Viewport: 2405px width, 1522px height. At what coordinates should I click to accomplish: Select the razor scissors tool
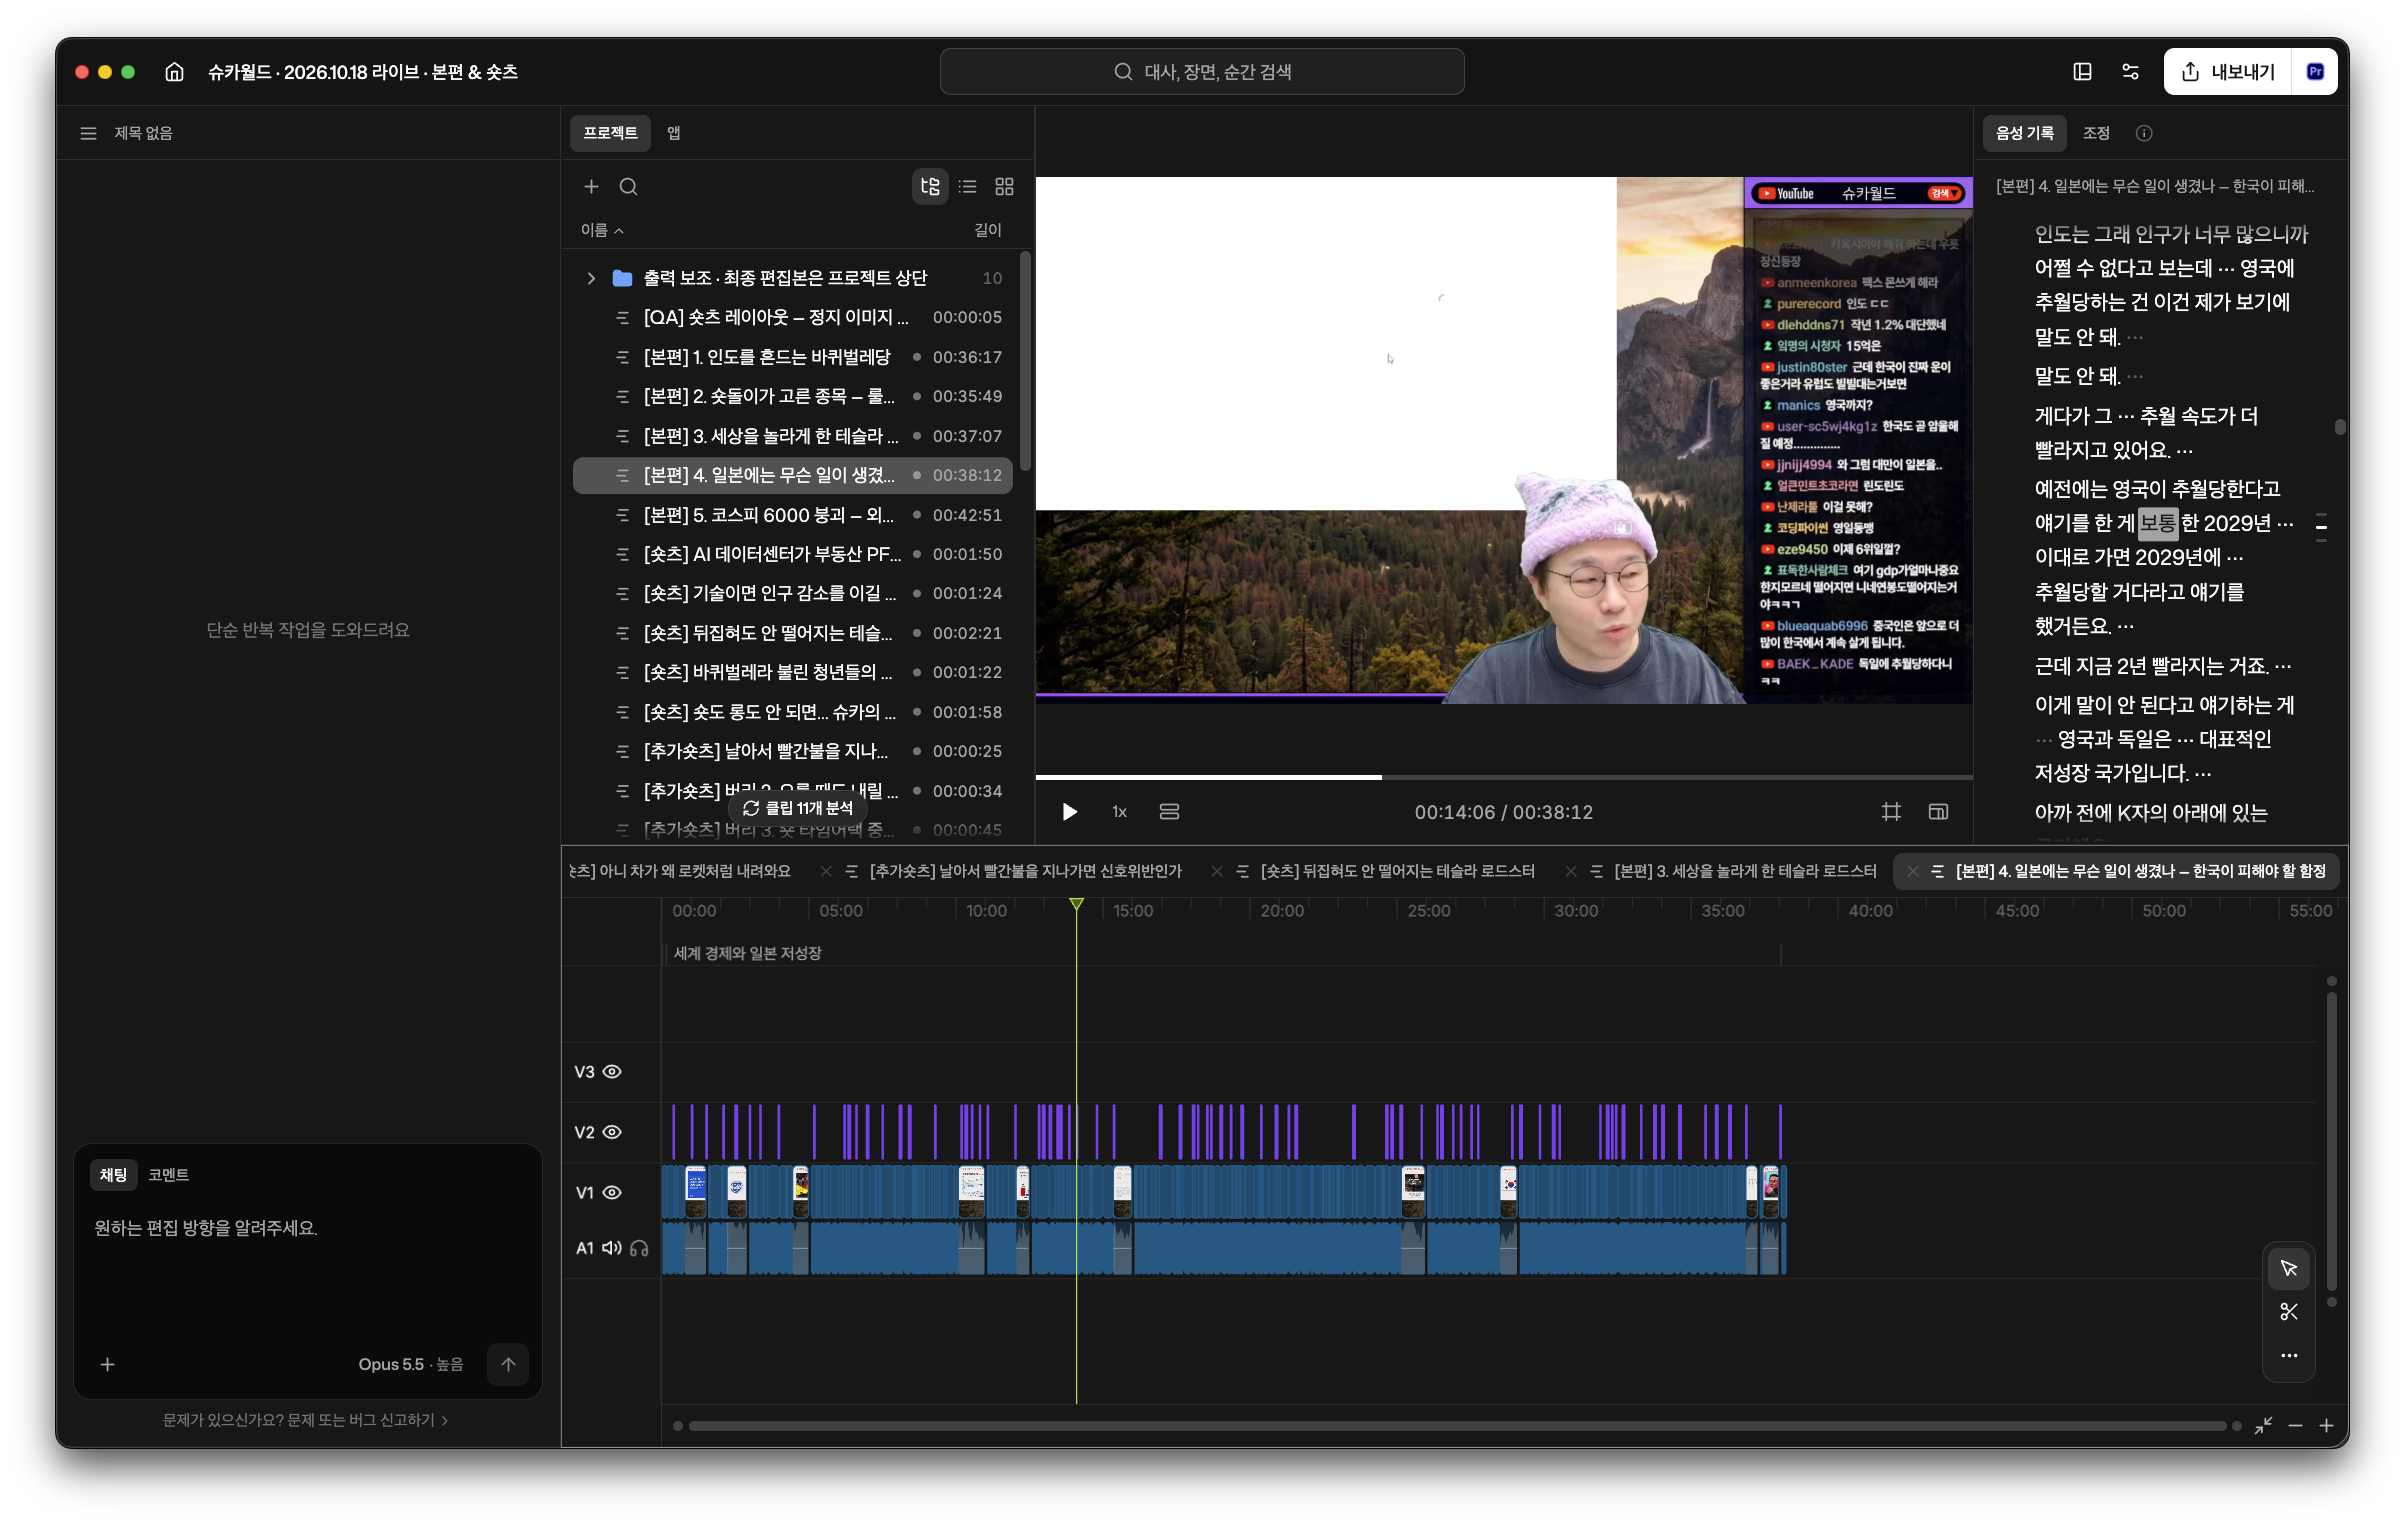[2288, 1312]
